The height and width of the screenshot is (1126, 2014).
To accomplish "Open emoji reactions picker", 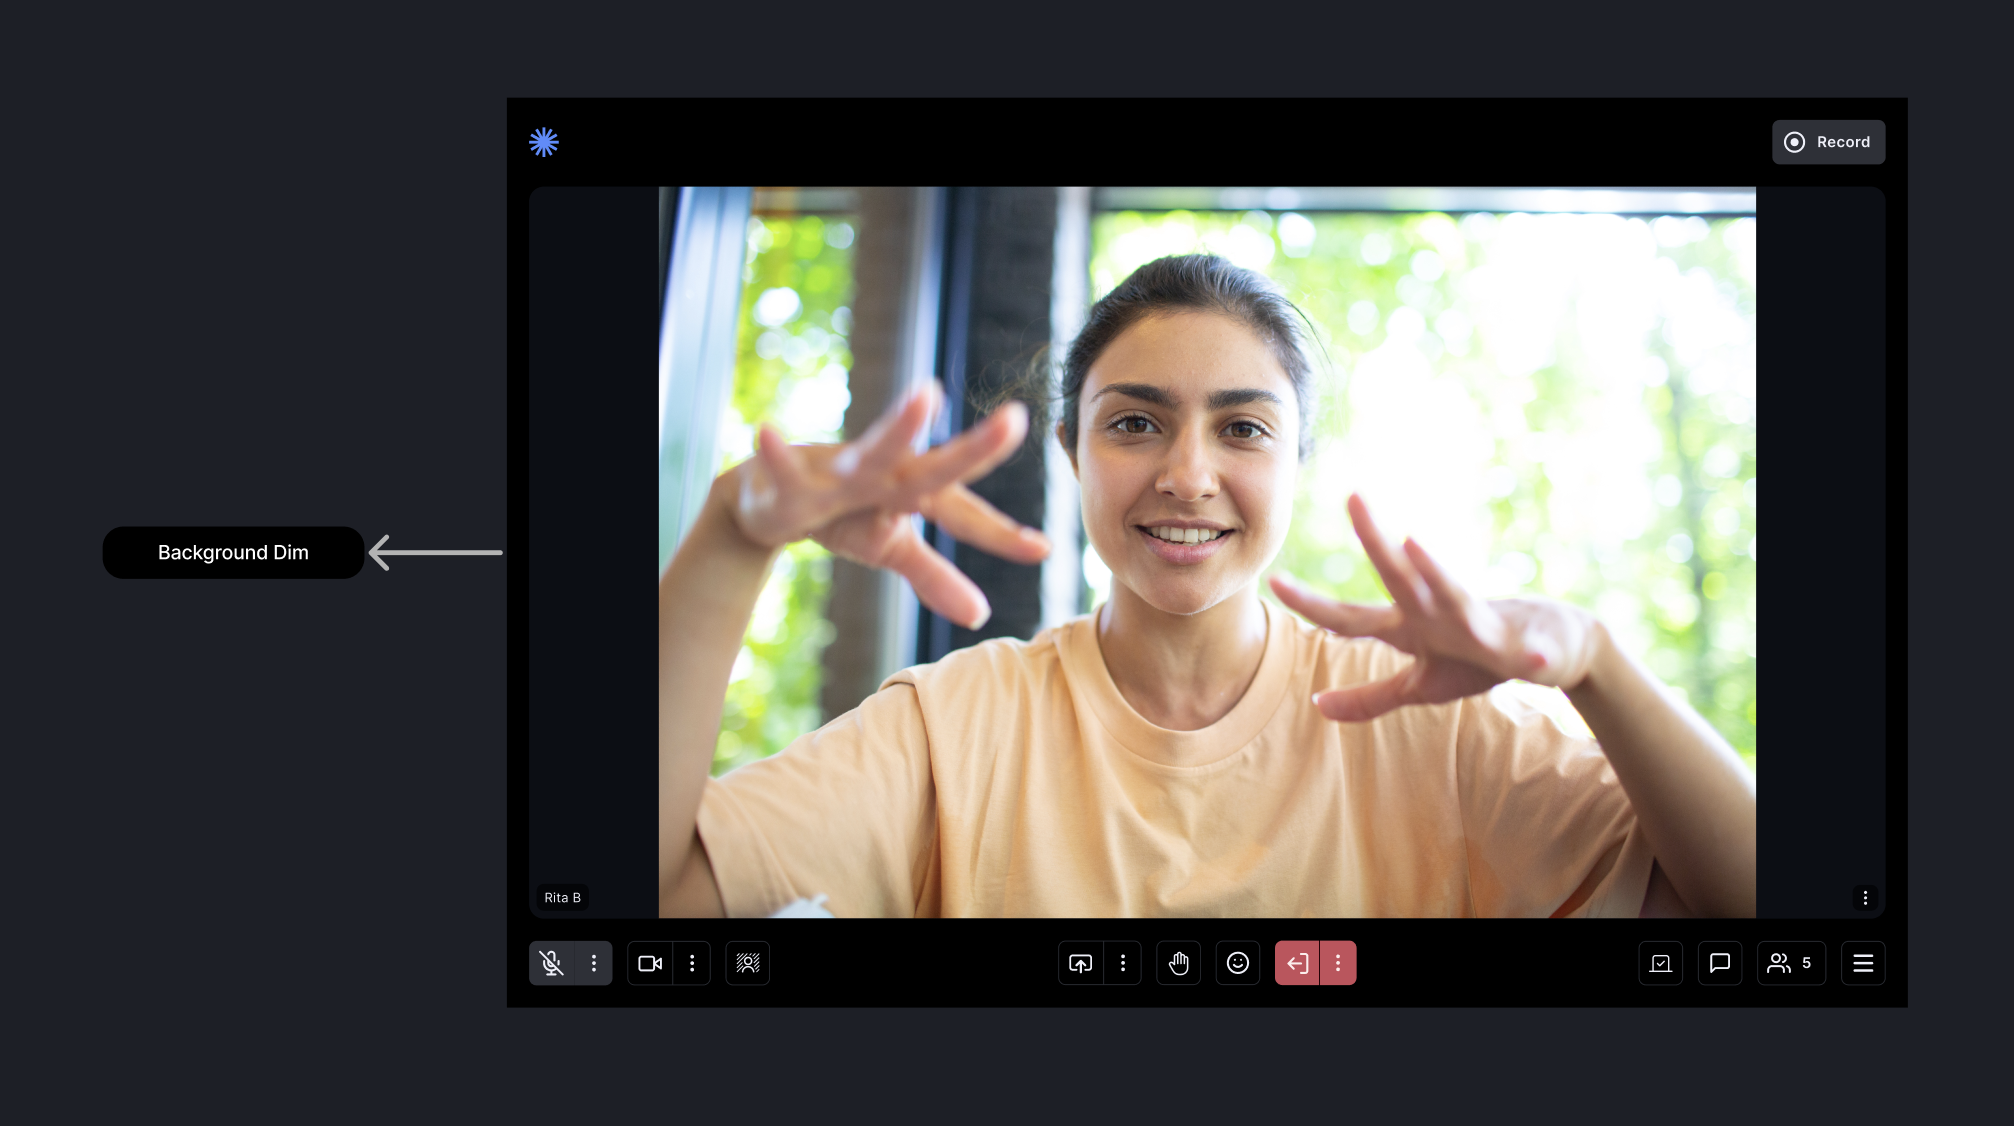I will pyautogui.click(x=1238, y=963).
